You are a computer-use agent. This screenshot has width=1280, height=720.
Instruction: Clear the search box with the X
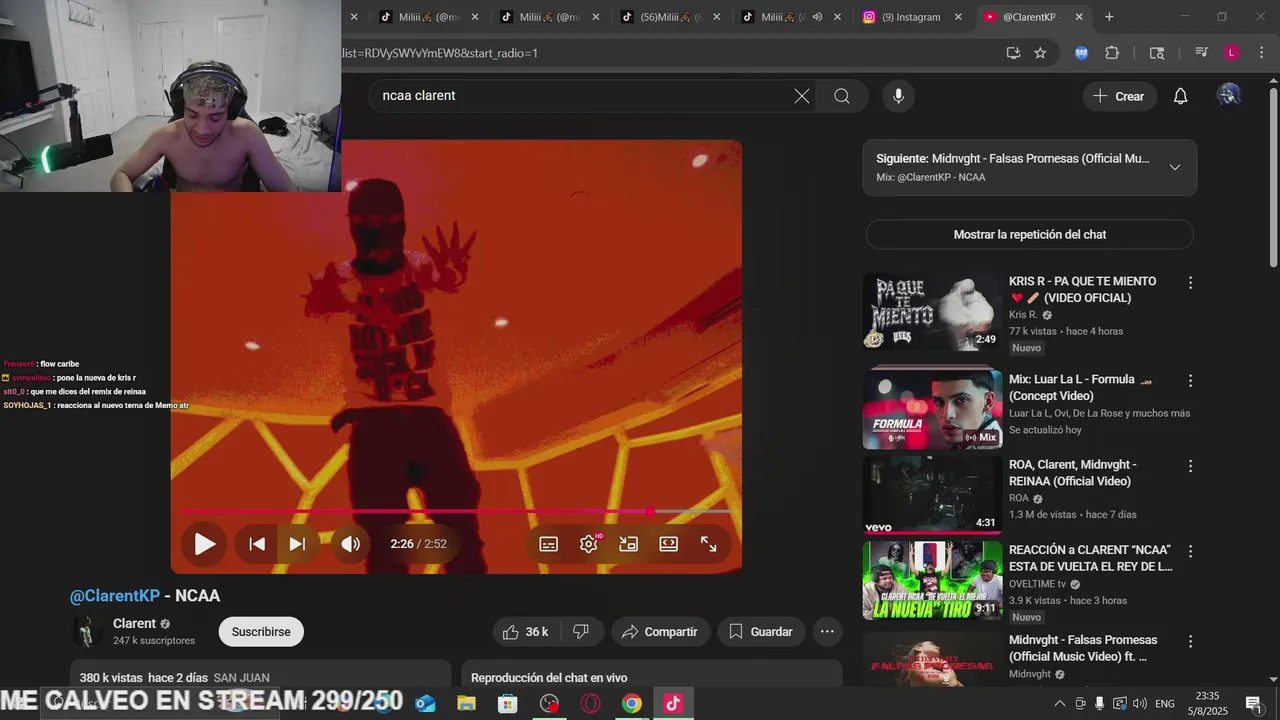point(802,96)
